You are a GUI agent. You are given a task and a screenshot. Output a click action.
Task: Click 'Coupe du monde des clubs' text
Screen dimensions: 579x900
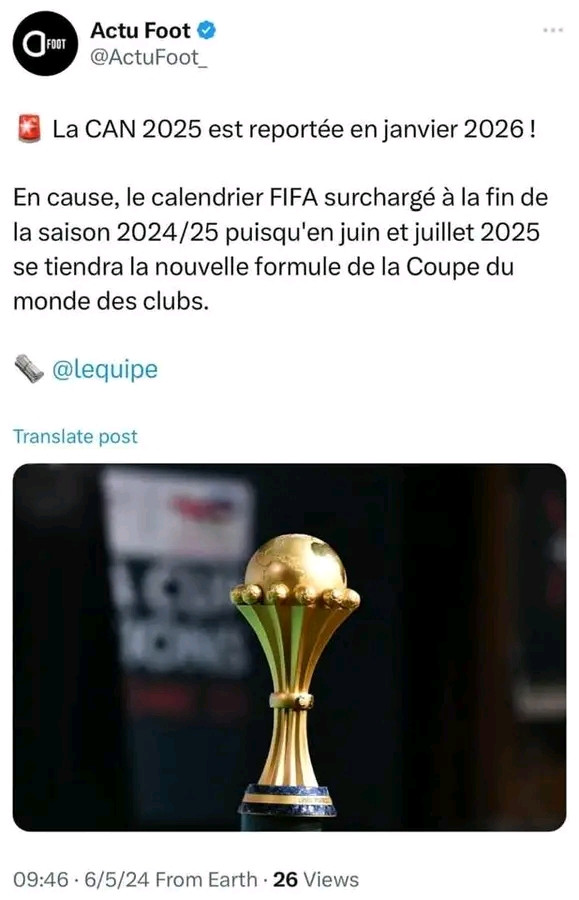pyautogui.click(x=263, y=284)
